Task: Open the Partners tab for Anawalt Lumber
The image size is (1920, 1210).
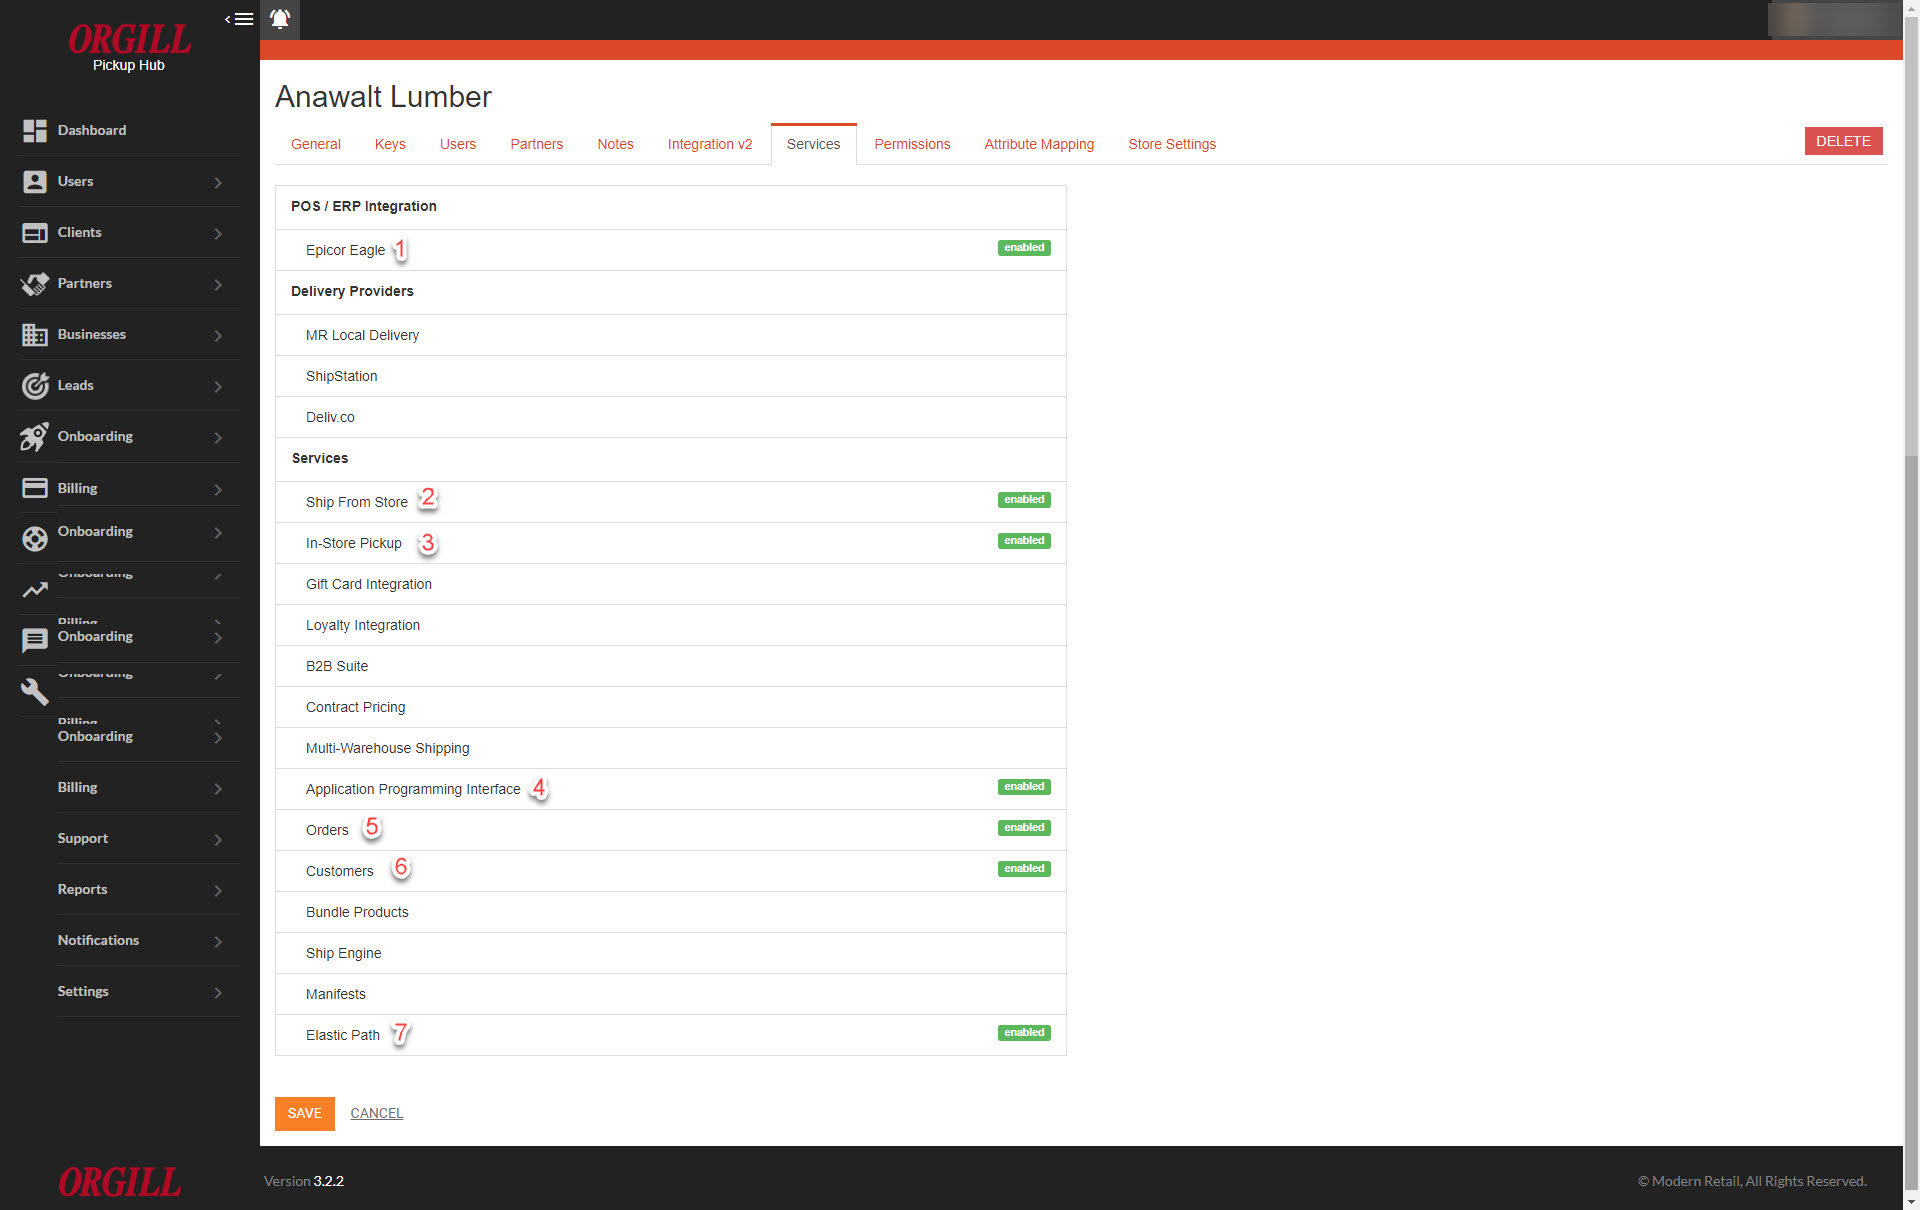Action: tap(537, 144)
